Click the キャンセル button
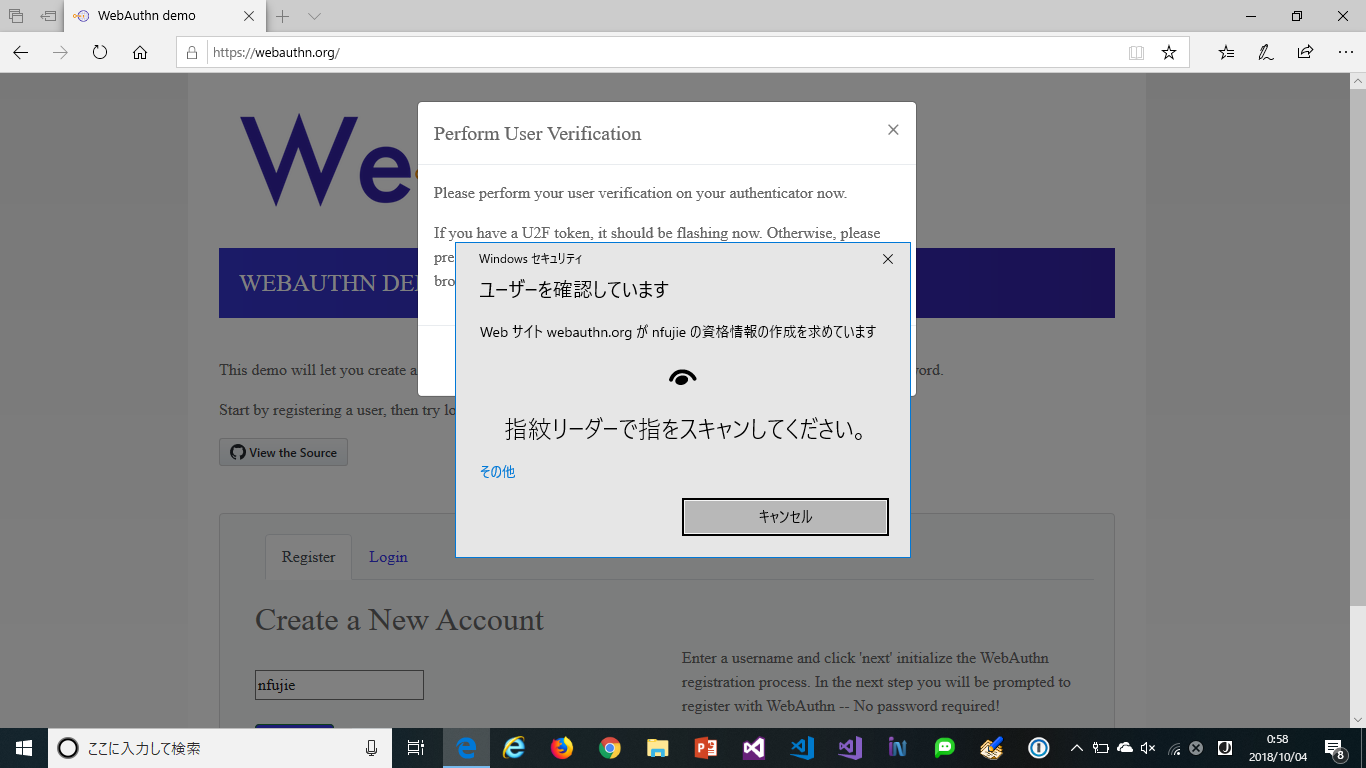Image resolution: width=1366 pixels, height=768 pixels. pos(785,517)
